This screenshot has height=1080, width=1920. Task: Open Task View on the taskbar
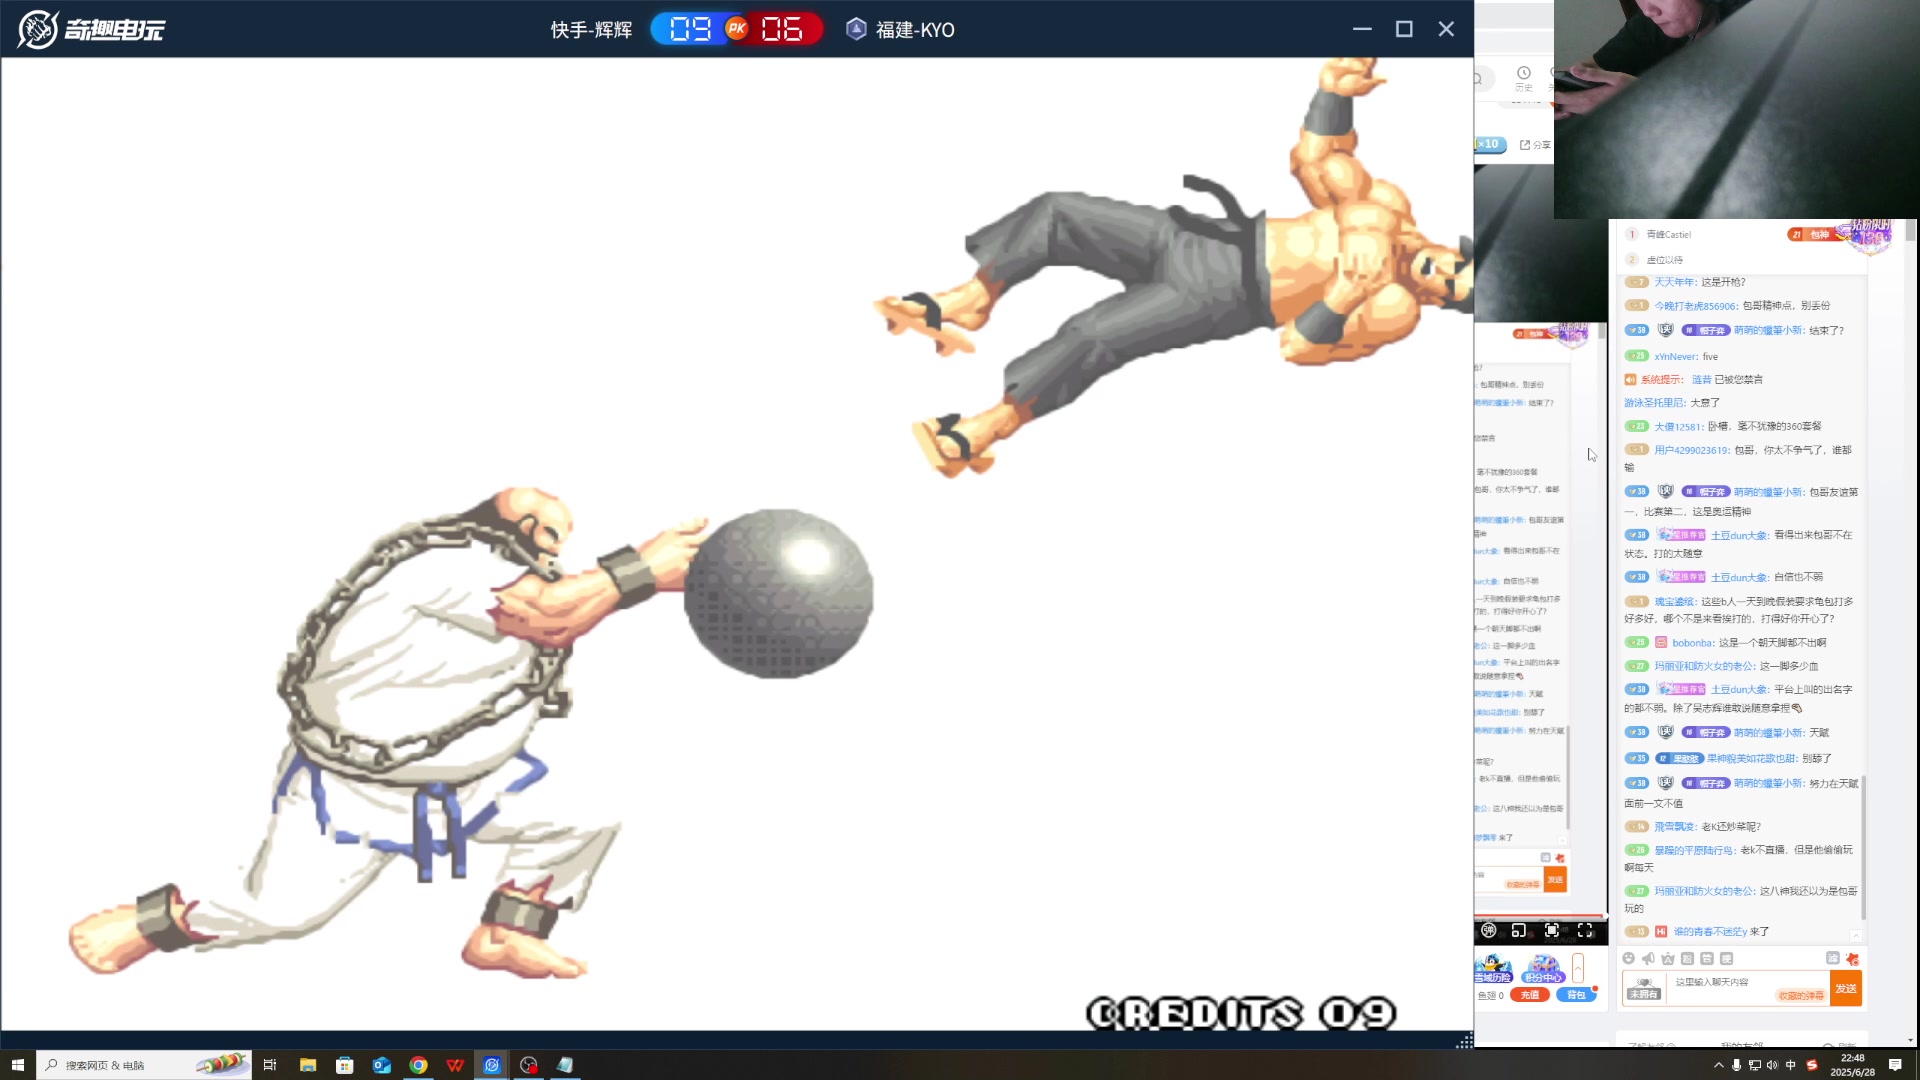pos(269,1065)
